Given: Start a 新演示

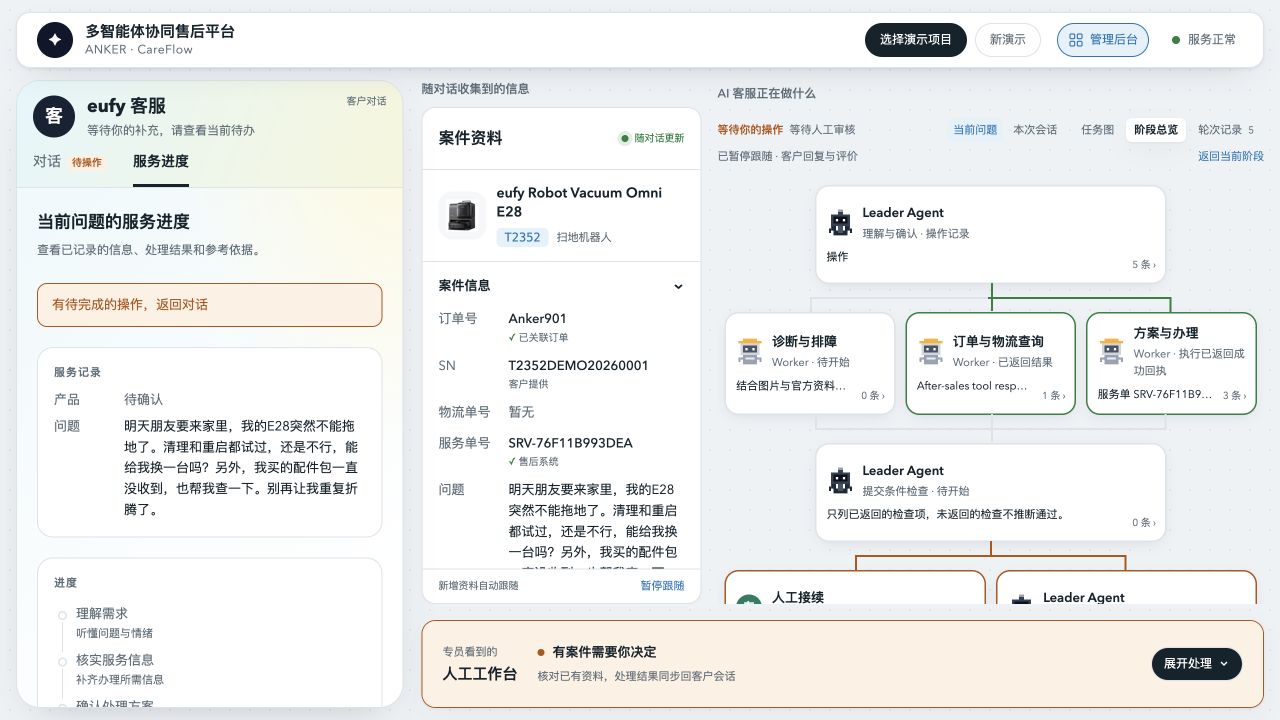Looking at the screenshot, I should tap(1008, 40).
